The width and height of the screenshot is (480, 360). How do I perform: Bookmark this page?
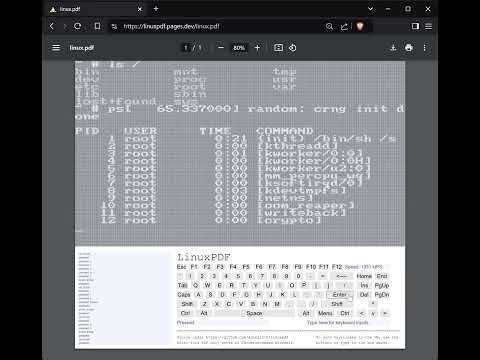[x=97, y=26]
